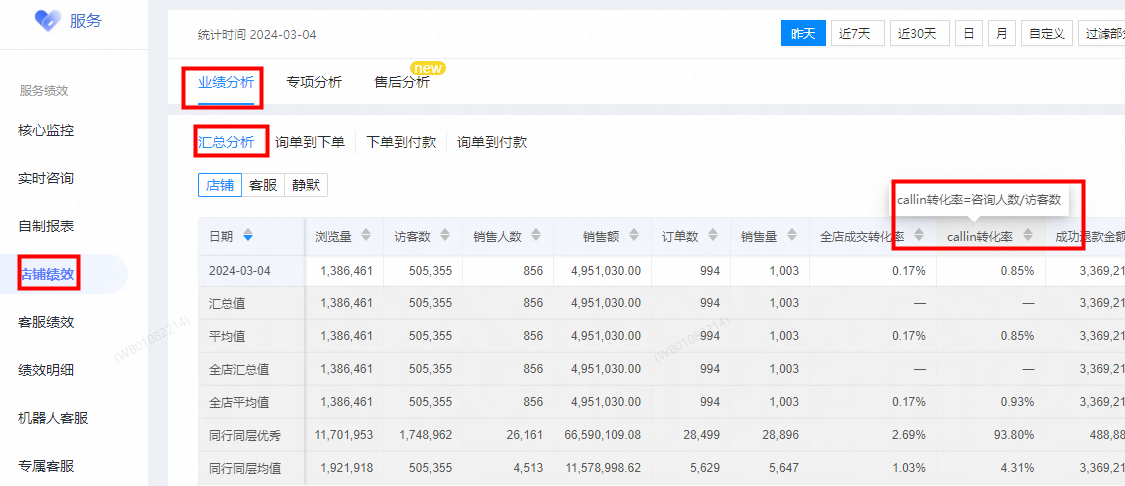Sort by 日期 column arrow icon
Image resolution: width=1125 pixels, height=486 pixels.
point(248,235)
